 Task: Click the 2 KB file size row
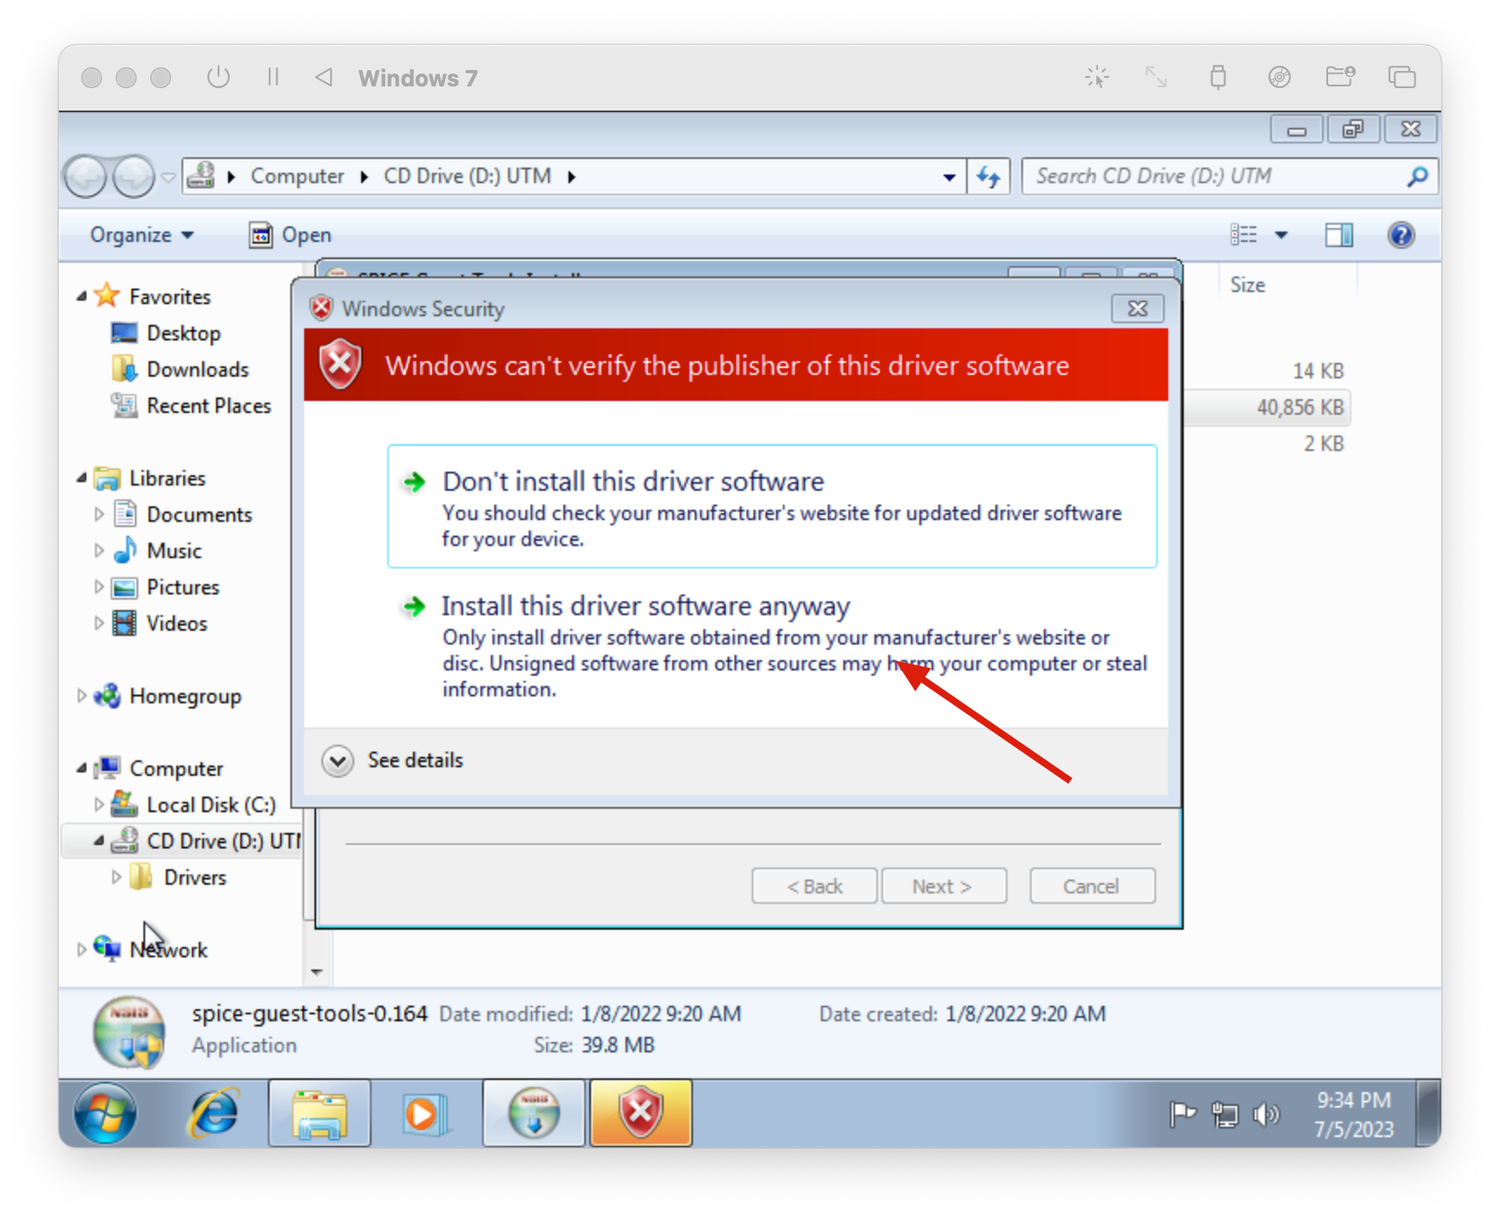pyautogui.click(x=1323, y=444)
